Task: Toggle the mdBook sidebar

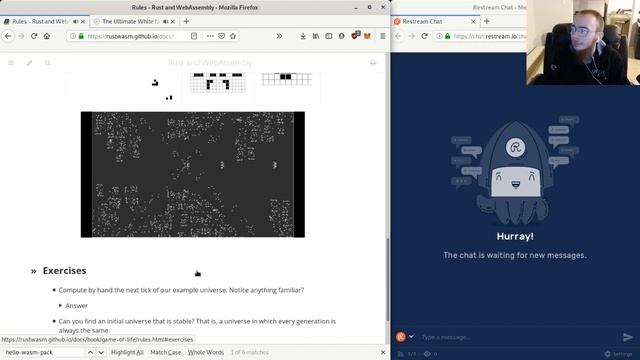Action: coord(11,62)
